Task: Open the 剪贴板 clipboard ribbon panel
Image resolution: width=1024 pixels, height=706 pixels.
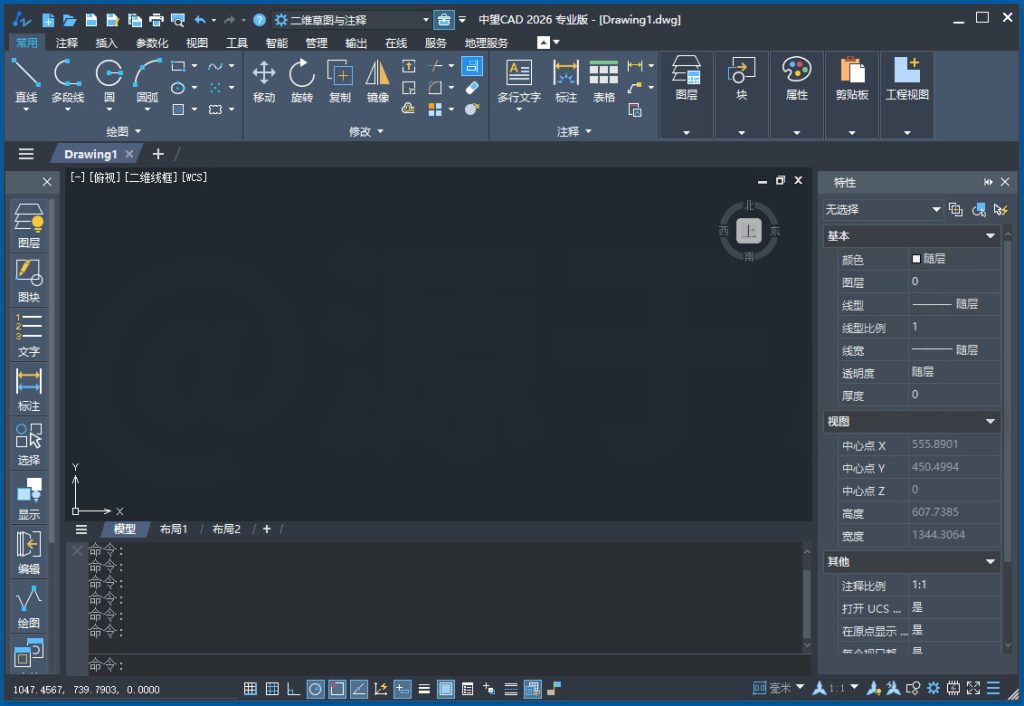Action: pos(852,95)
